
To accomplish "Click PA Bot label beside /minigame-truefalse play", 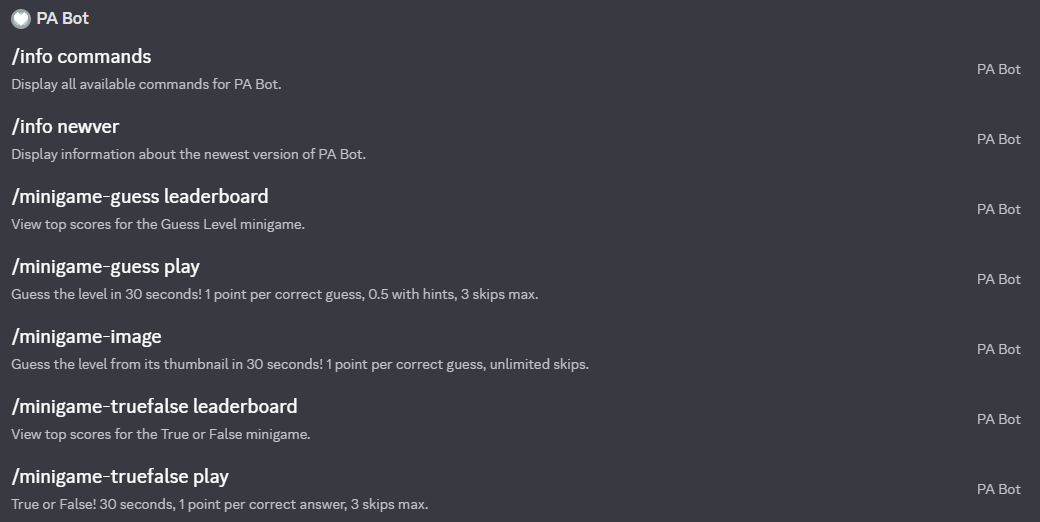I will click(998, 490).
